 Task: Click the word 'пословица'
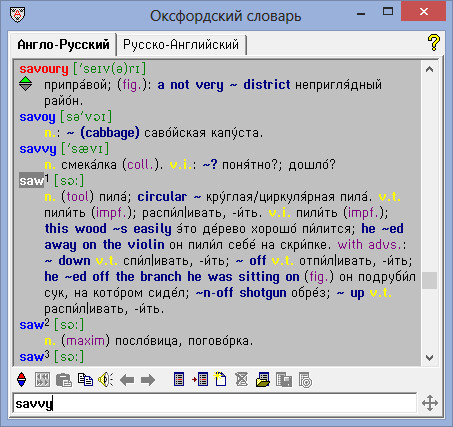(x=146, y=341)
